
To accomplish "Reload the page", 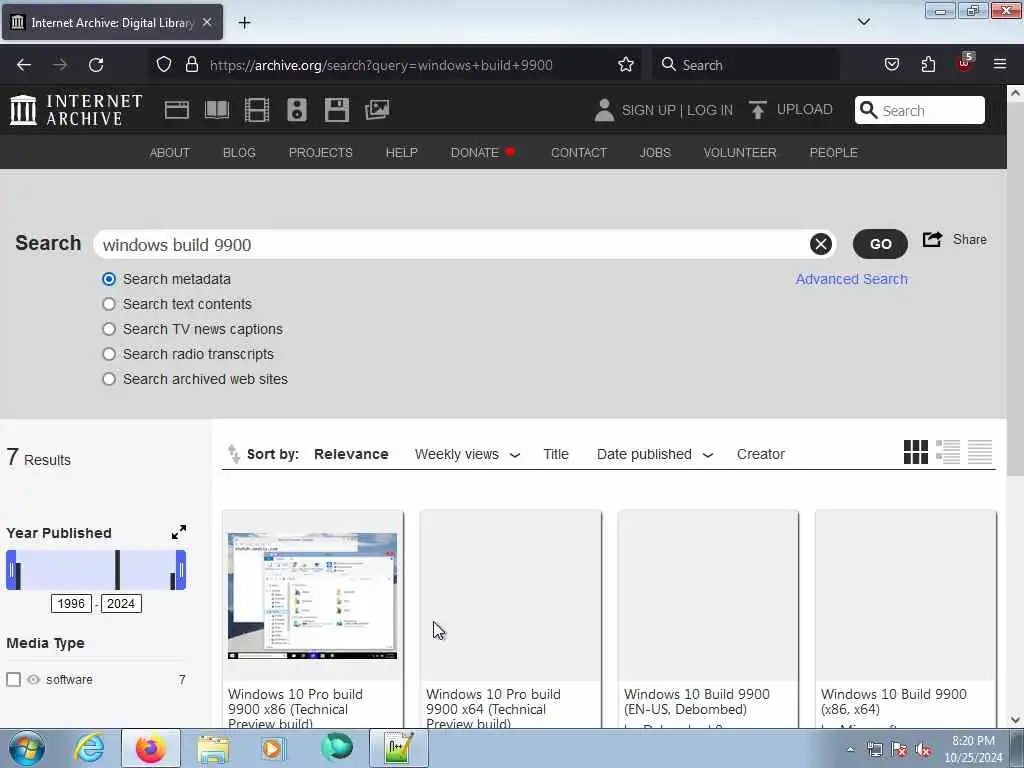I will tap(96, 65).
